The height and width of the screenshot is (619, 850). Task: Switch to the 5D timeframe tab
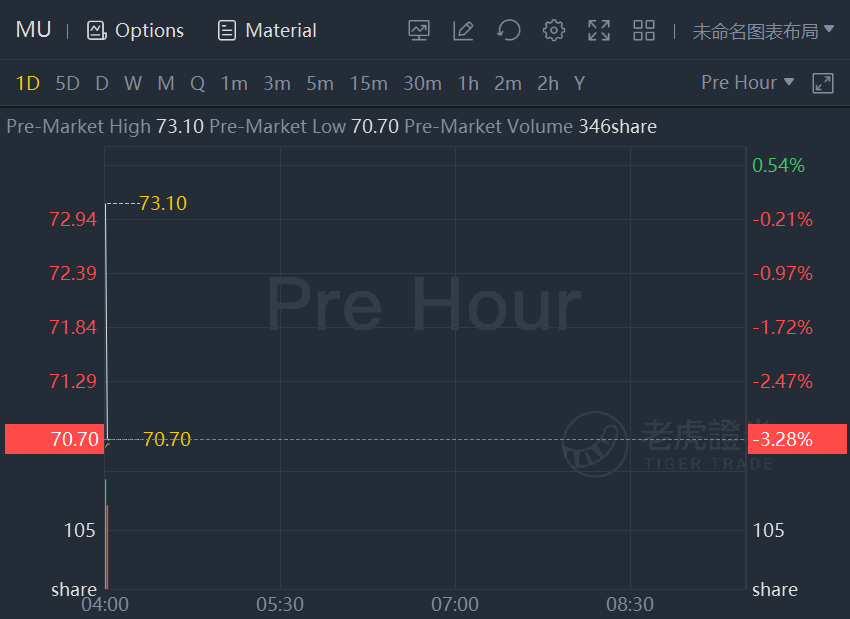pyautogui.click(x=67, y=83)
